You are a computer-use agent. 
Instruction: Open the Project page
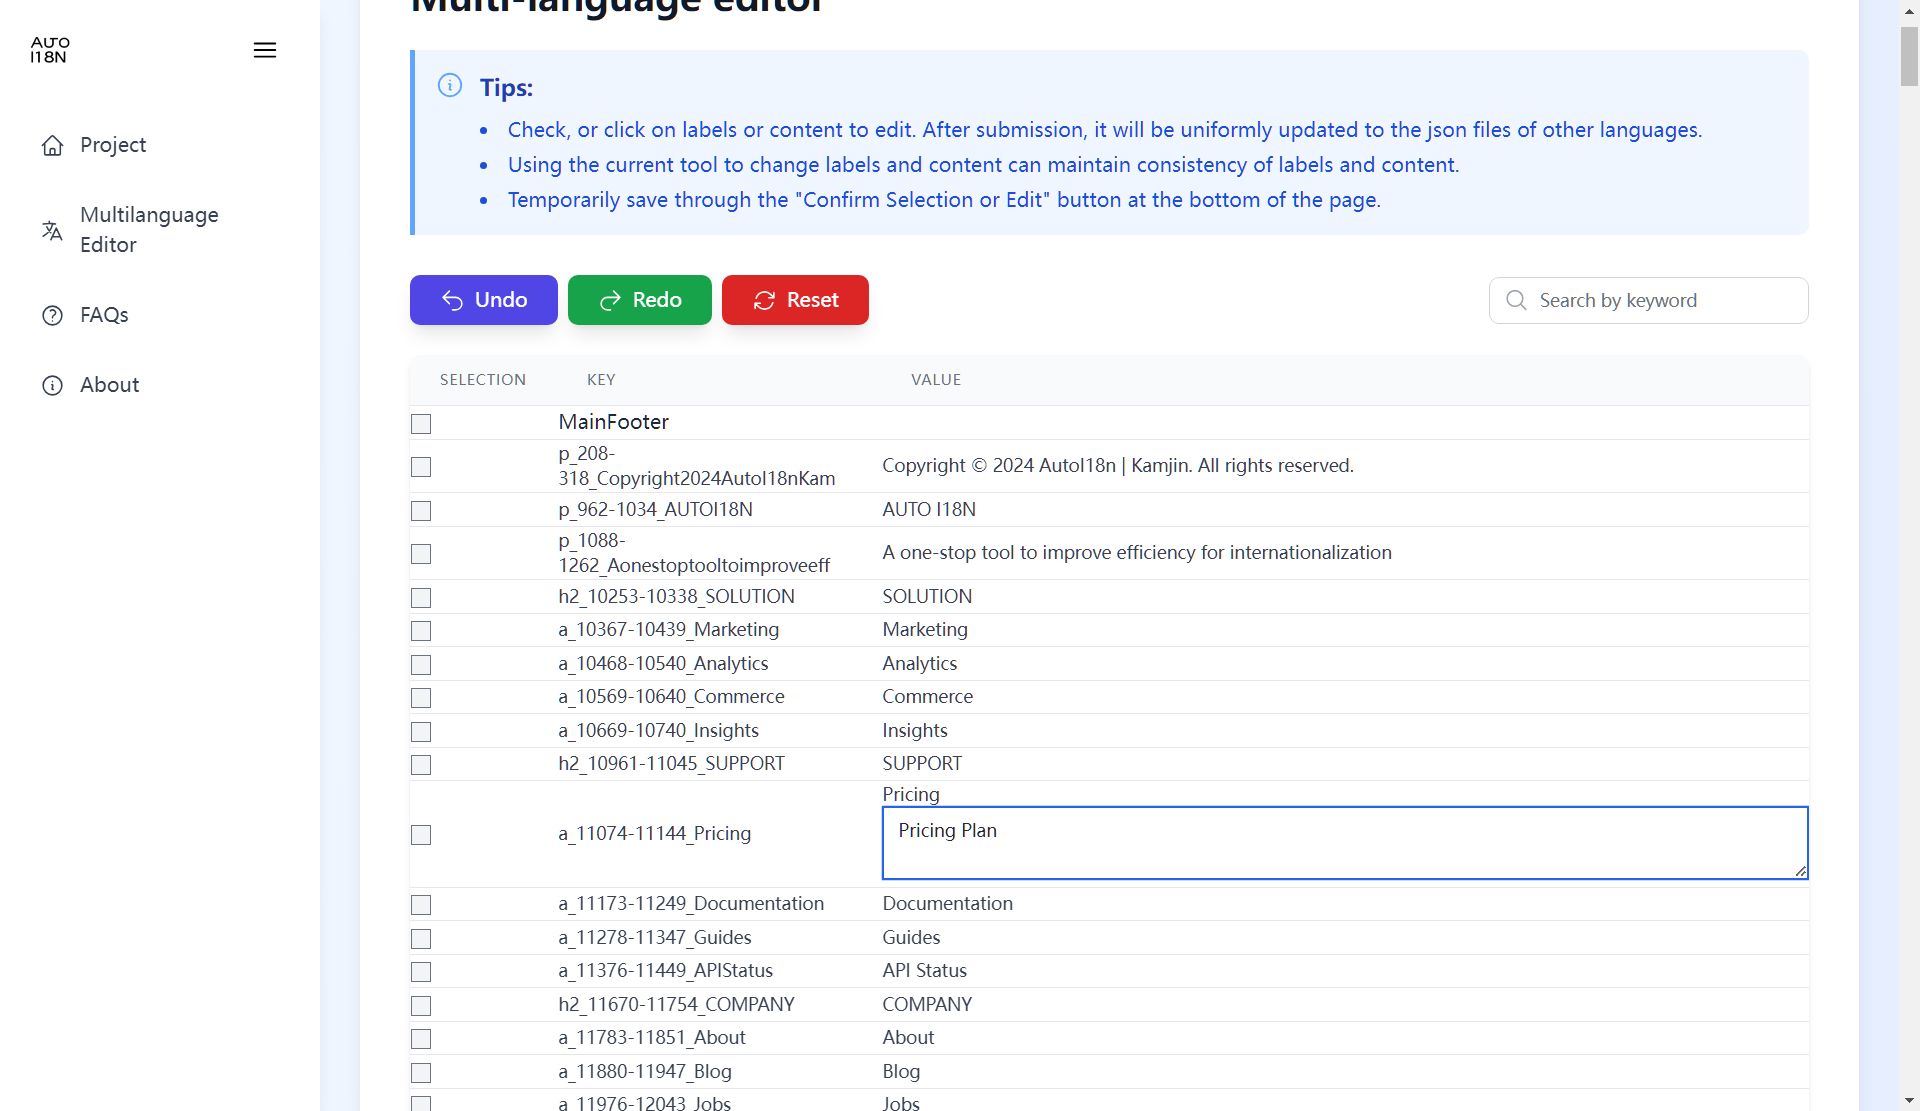pyautogui.click(x=113, y=145)
